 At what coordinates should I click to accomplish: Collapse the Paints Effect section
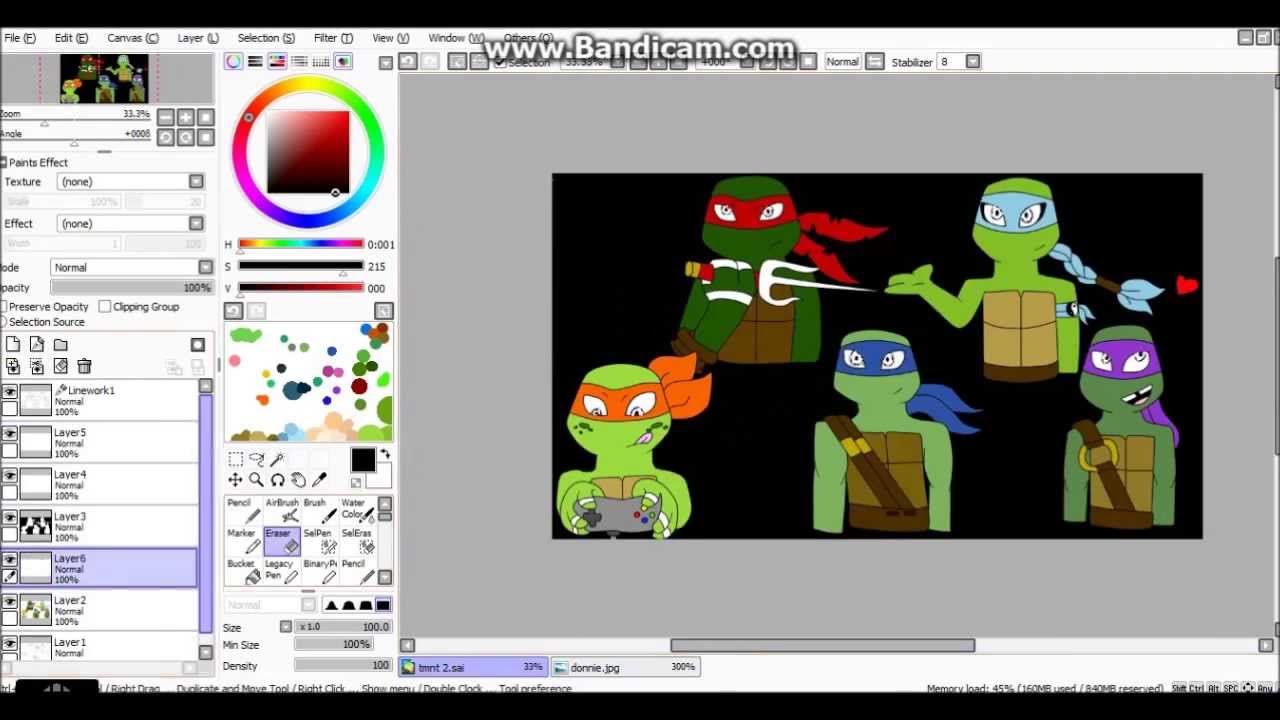point(4,162)
